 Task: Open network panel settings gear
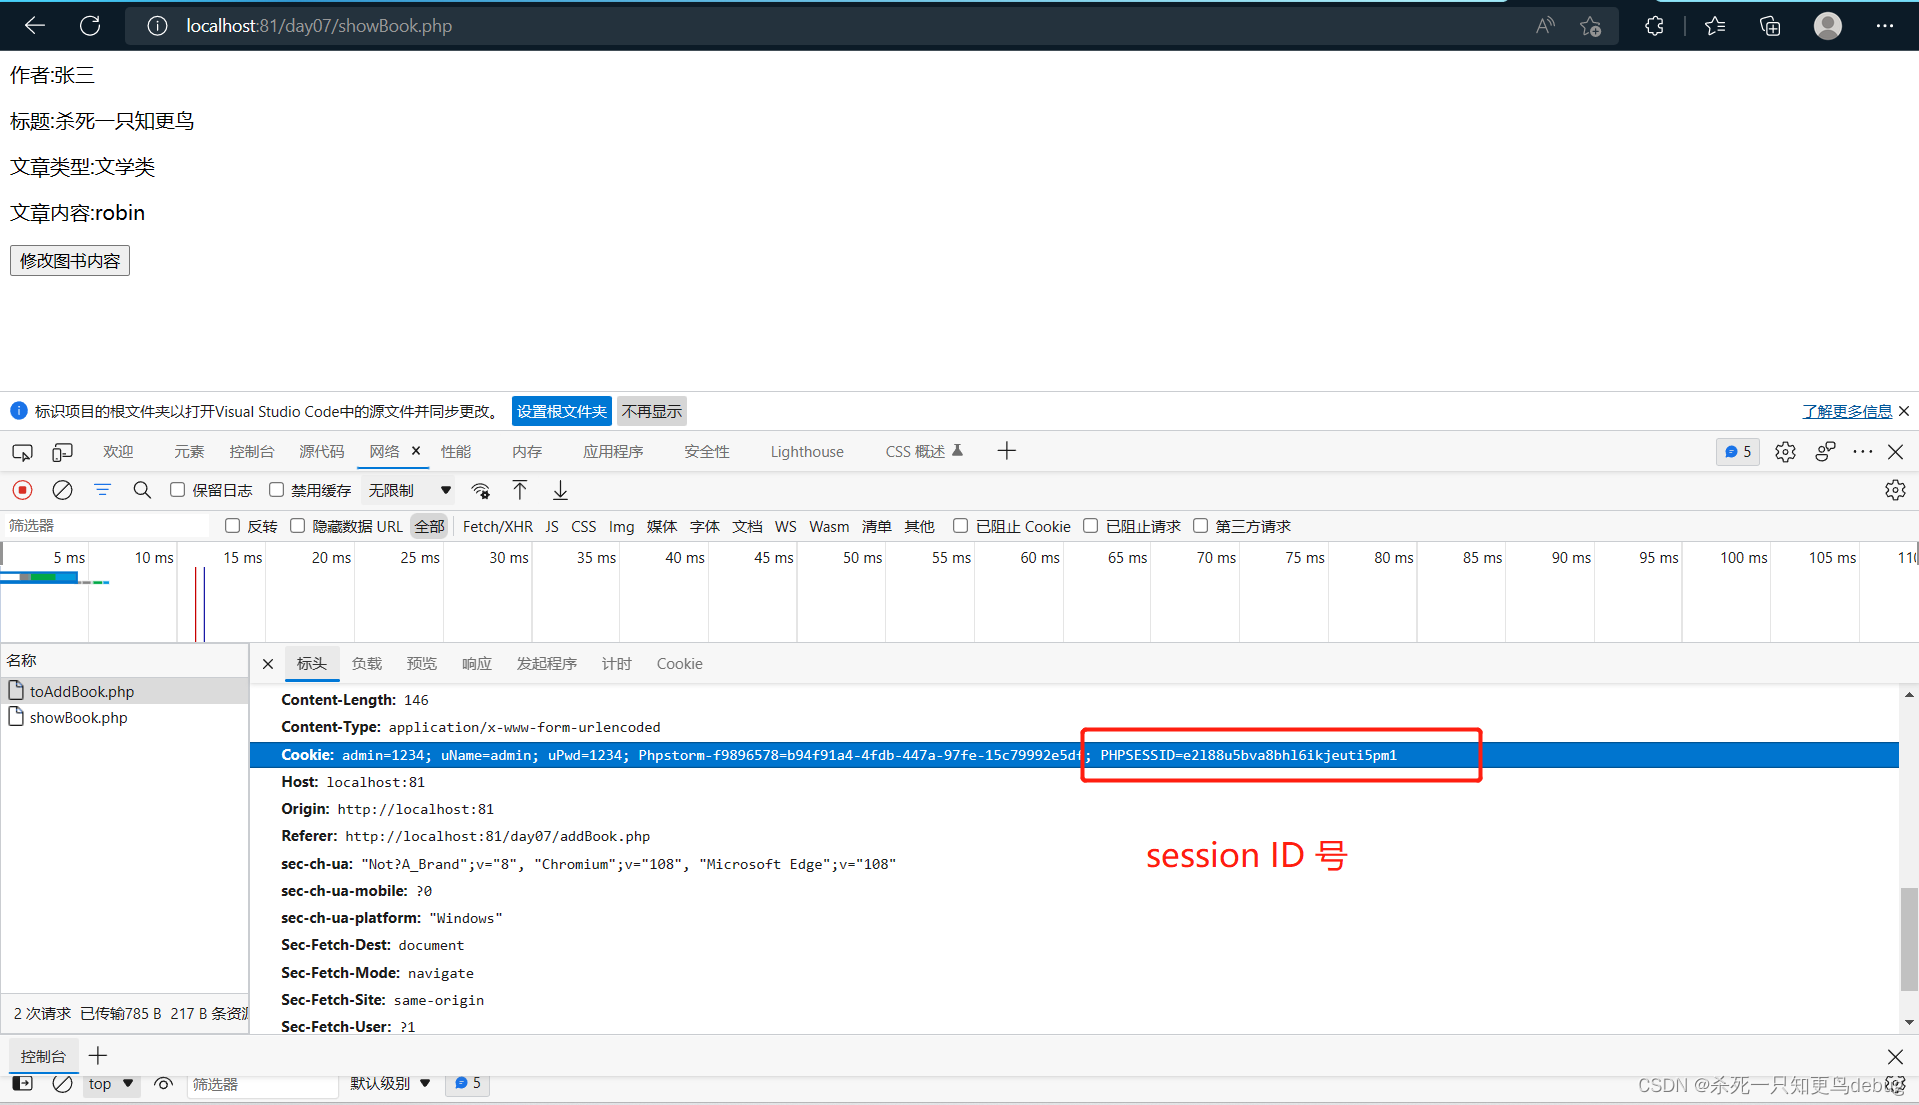coord(1895,490)
